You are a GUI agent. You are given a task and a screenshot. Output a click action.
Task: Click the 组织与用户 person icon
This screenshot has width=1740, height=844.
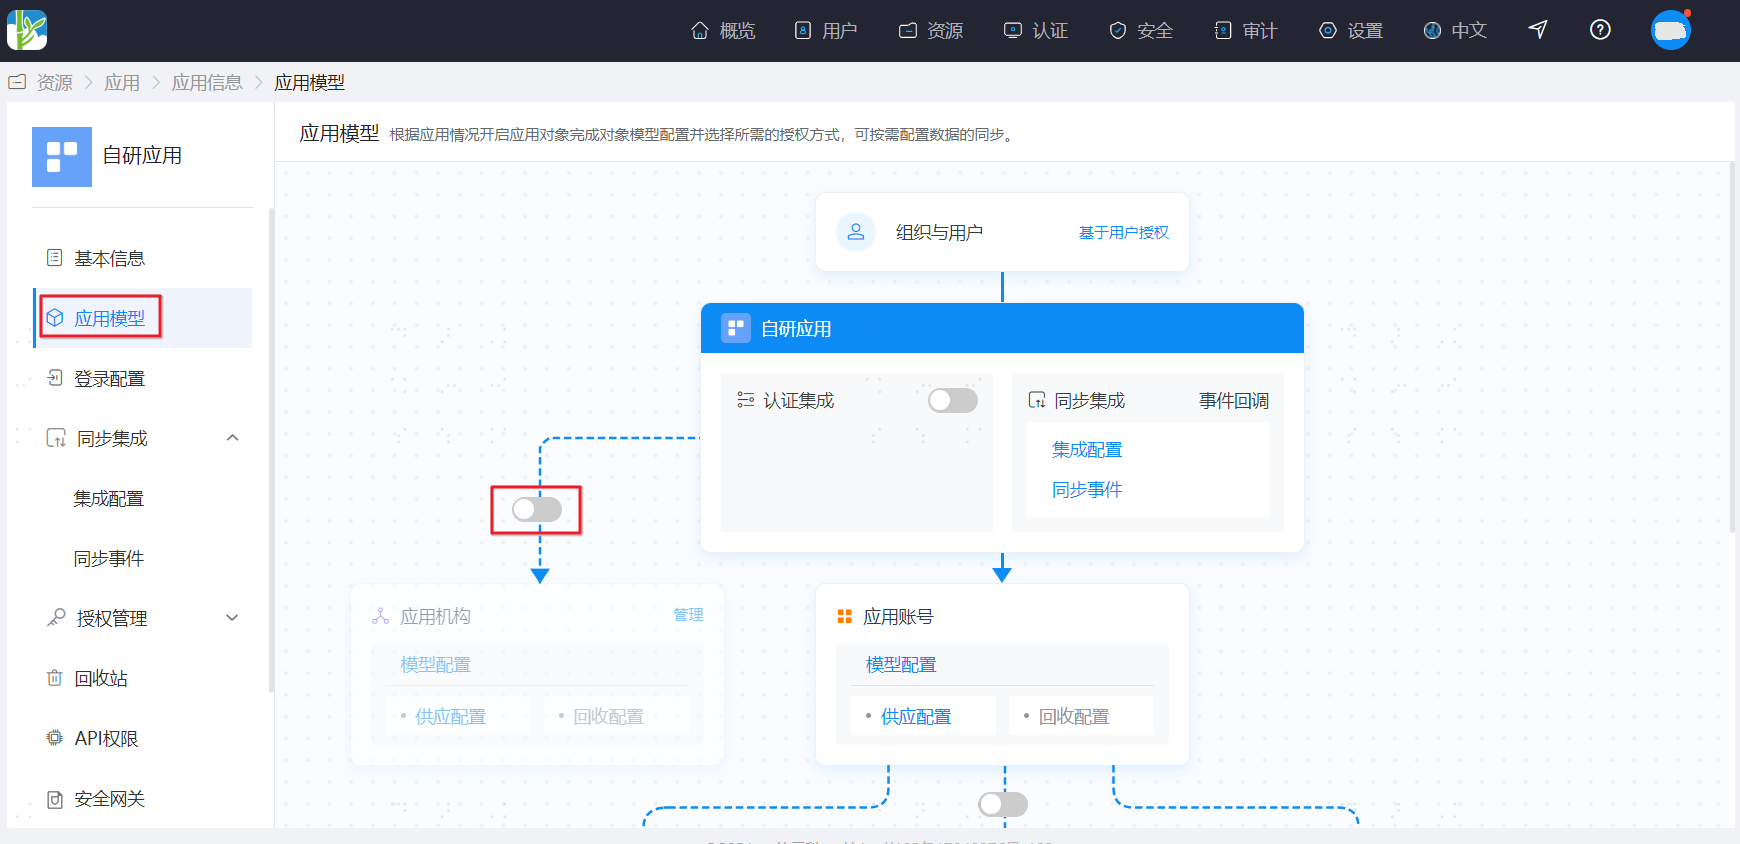[856, 232]
